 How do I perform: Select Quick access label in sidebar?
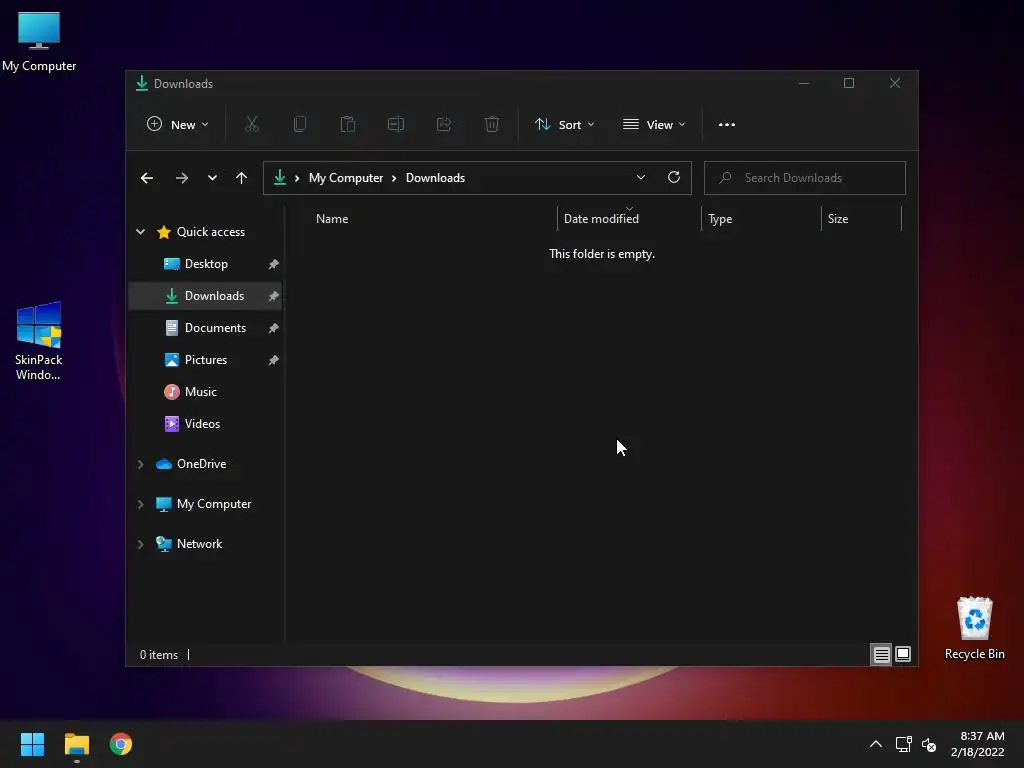click(210, 232)
